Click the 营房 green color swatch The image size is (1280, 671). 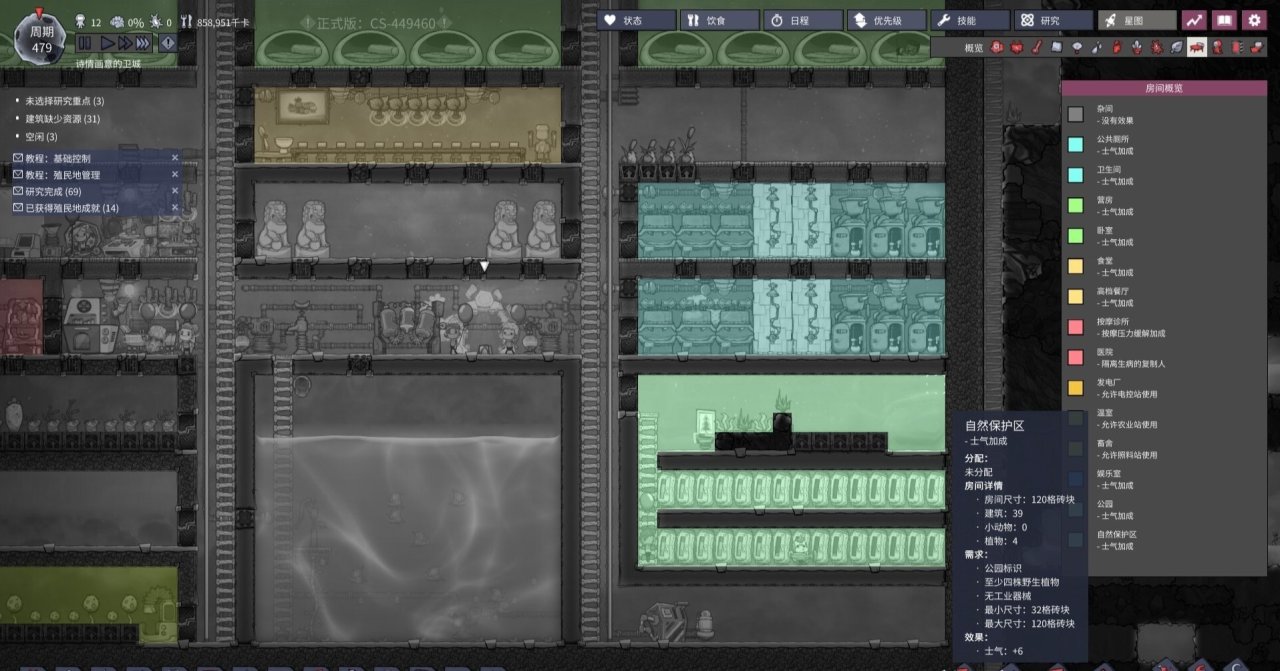(x=1075, y=205)
